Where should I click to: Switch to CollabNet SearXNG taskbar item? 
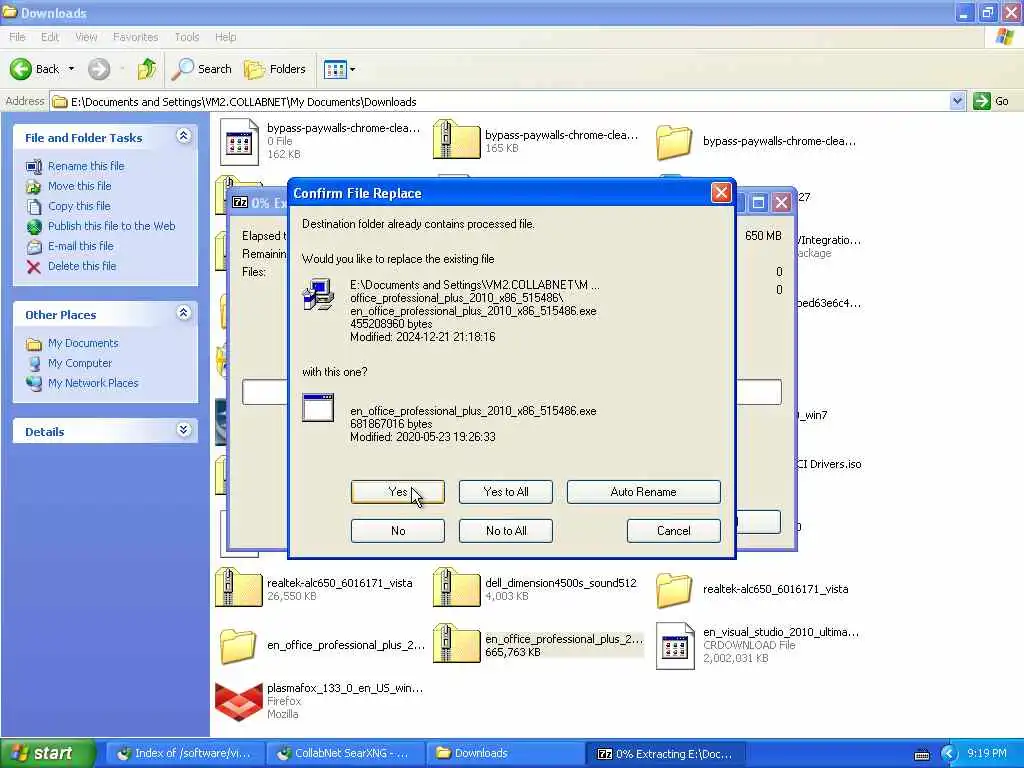[344, 753]
